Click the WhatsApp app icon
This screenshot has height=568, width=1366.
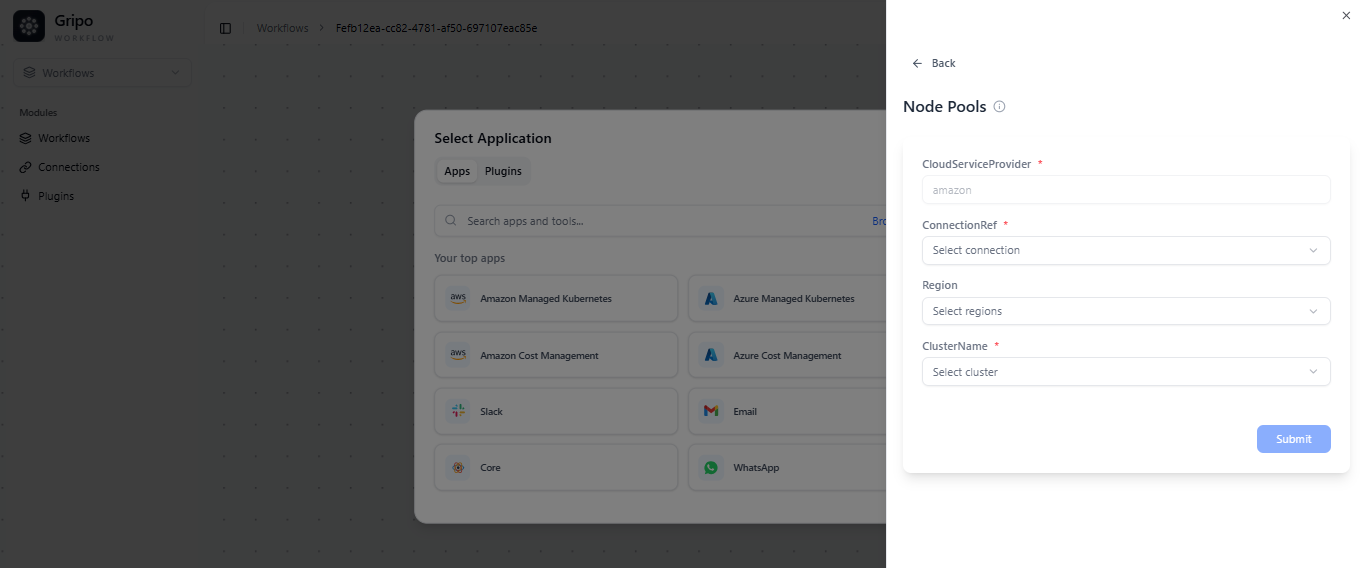[x=711, y=467]
